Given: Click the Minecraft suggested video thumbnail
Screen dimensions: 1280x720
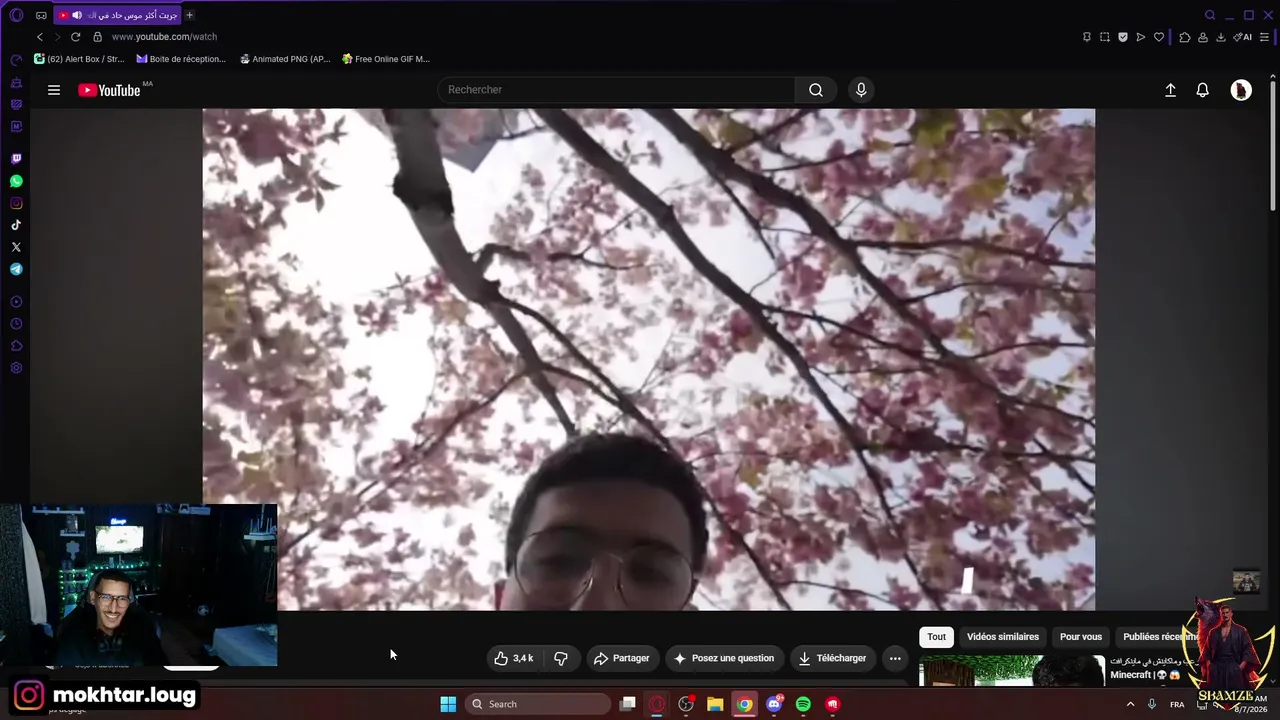Looking at the screenshot, I should point(1011,671).
